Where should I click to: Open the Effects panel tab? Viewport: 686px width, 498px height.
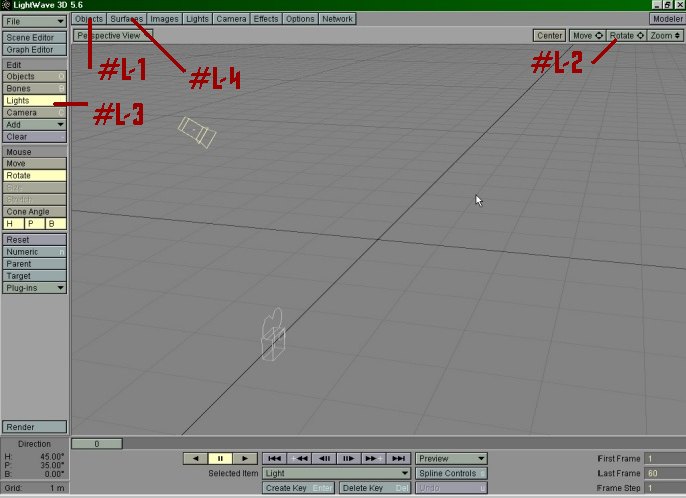[x=266, y=19]
